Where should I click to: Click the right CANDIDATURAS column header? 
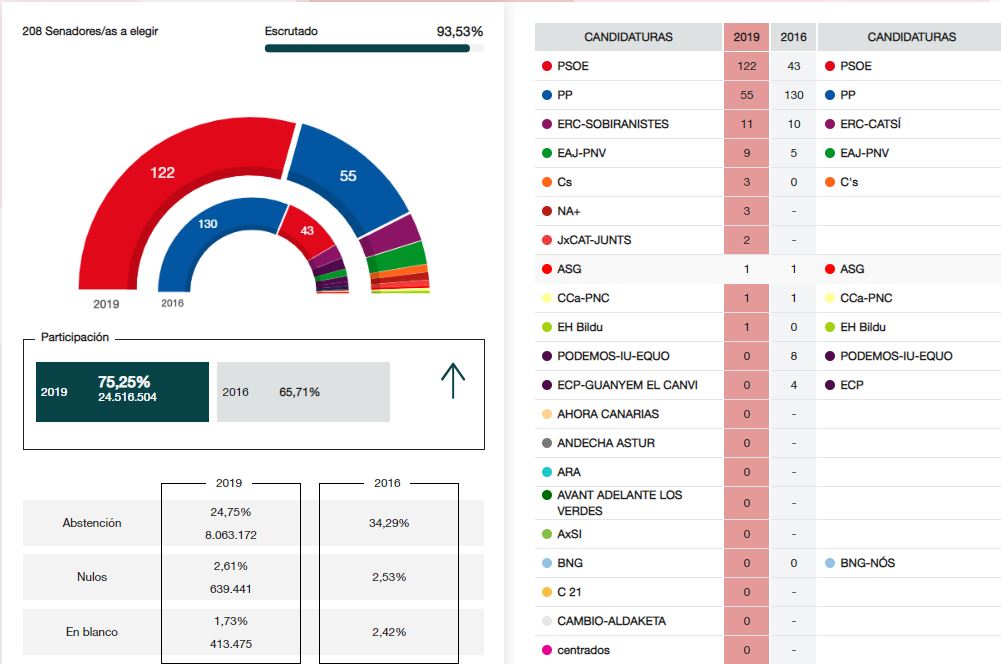910,37
